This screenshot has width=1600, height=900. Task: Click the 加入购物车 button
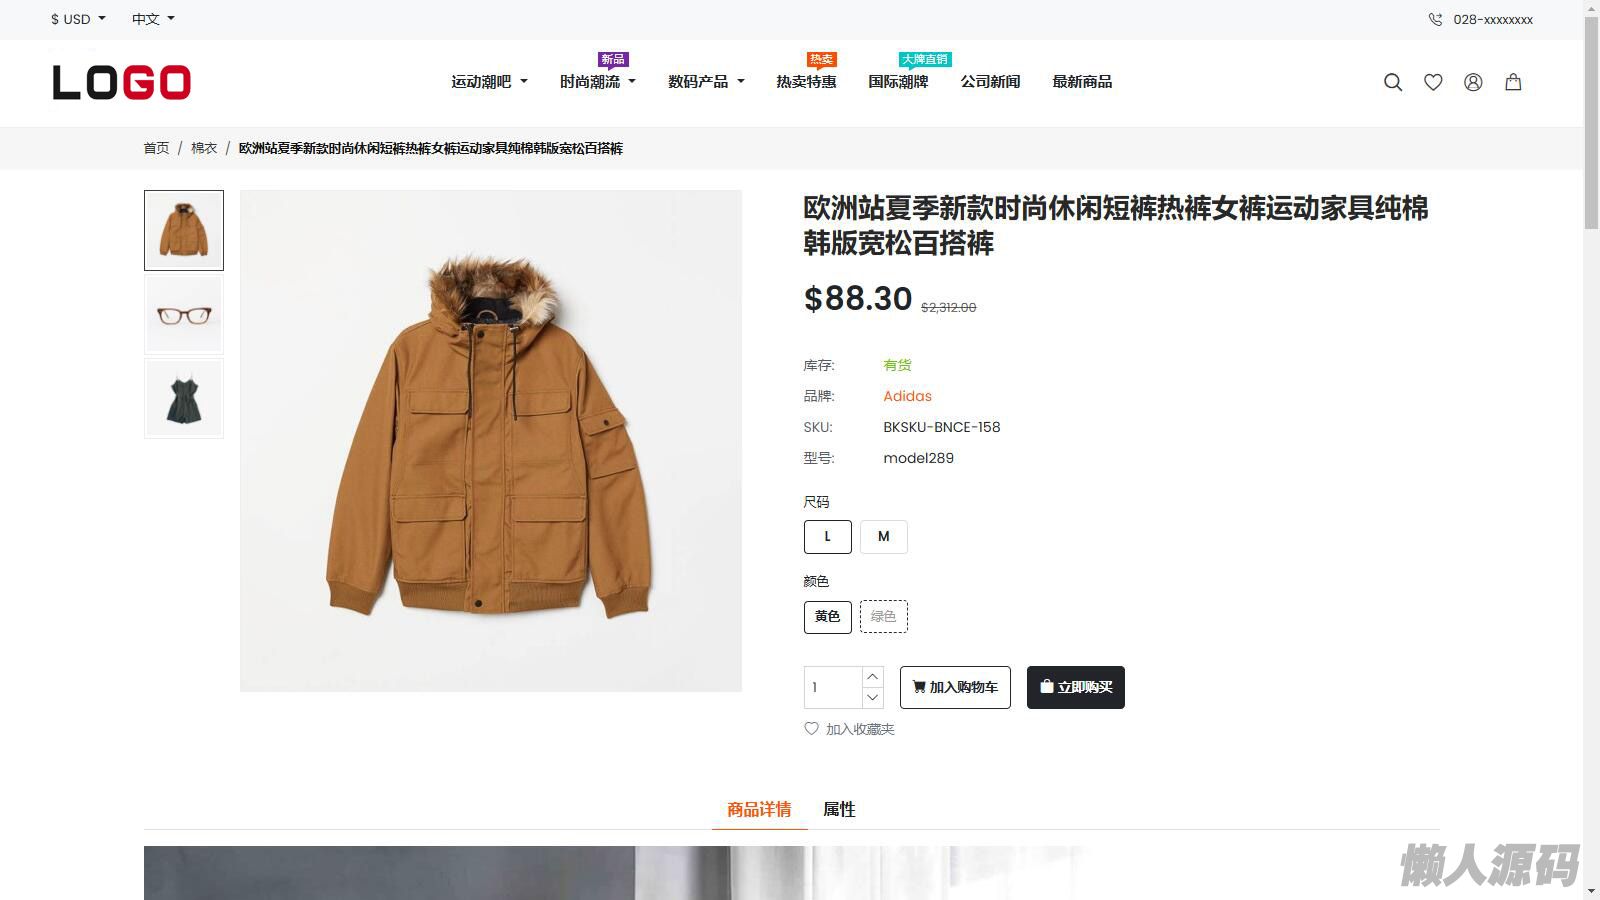pos(955,687)
